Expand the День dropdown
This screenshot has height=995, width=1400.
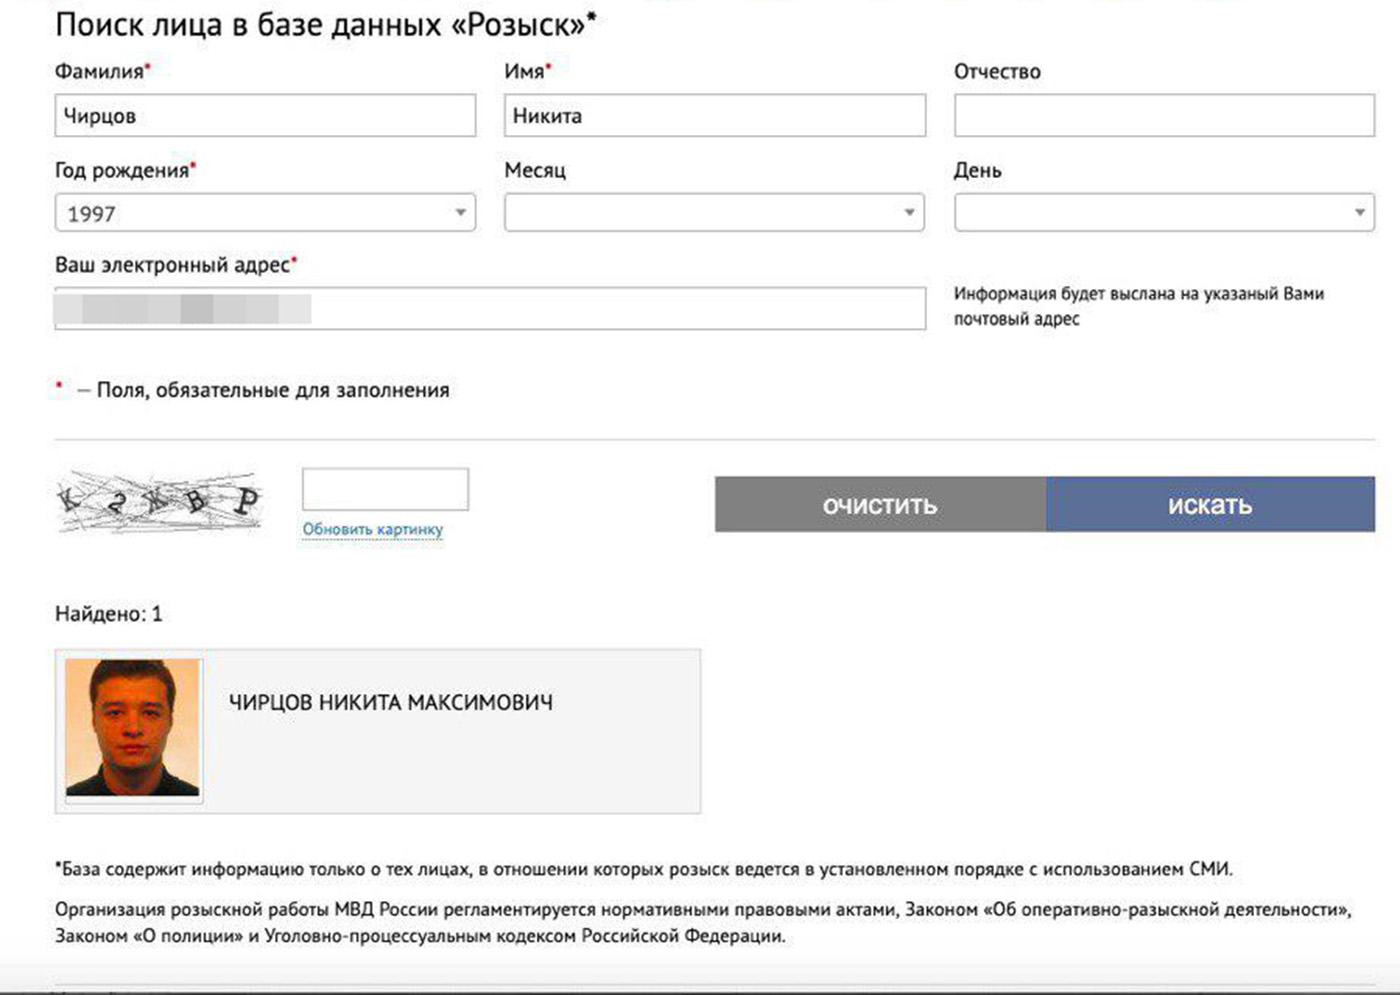tap(1164, 213)
